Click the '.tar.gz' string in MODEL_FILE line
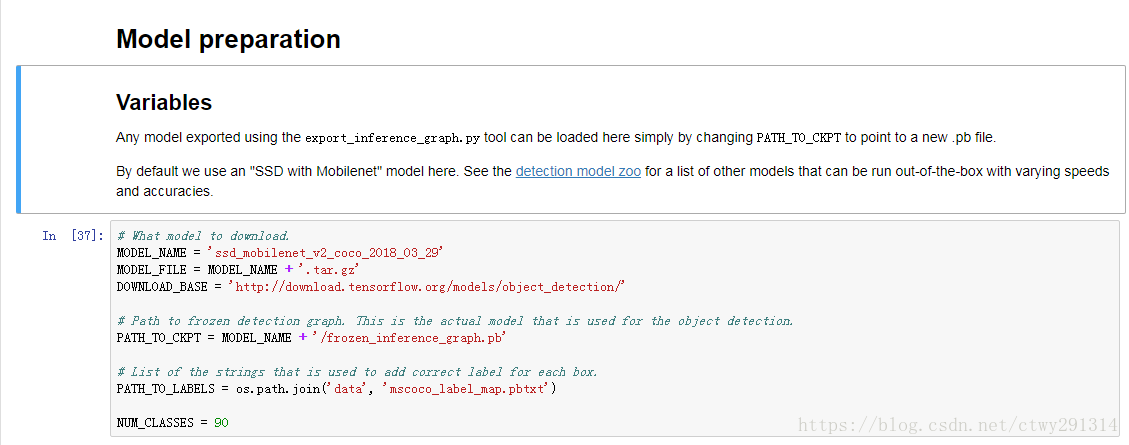The width and height of the screenshot is (1129, 445). tap(328, 270)
